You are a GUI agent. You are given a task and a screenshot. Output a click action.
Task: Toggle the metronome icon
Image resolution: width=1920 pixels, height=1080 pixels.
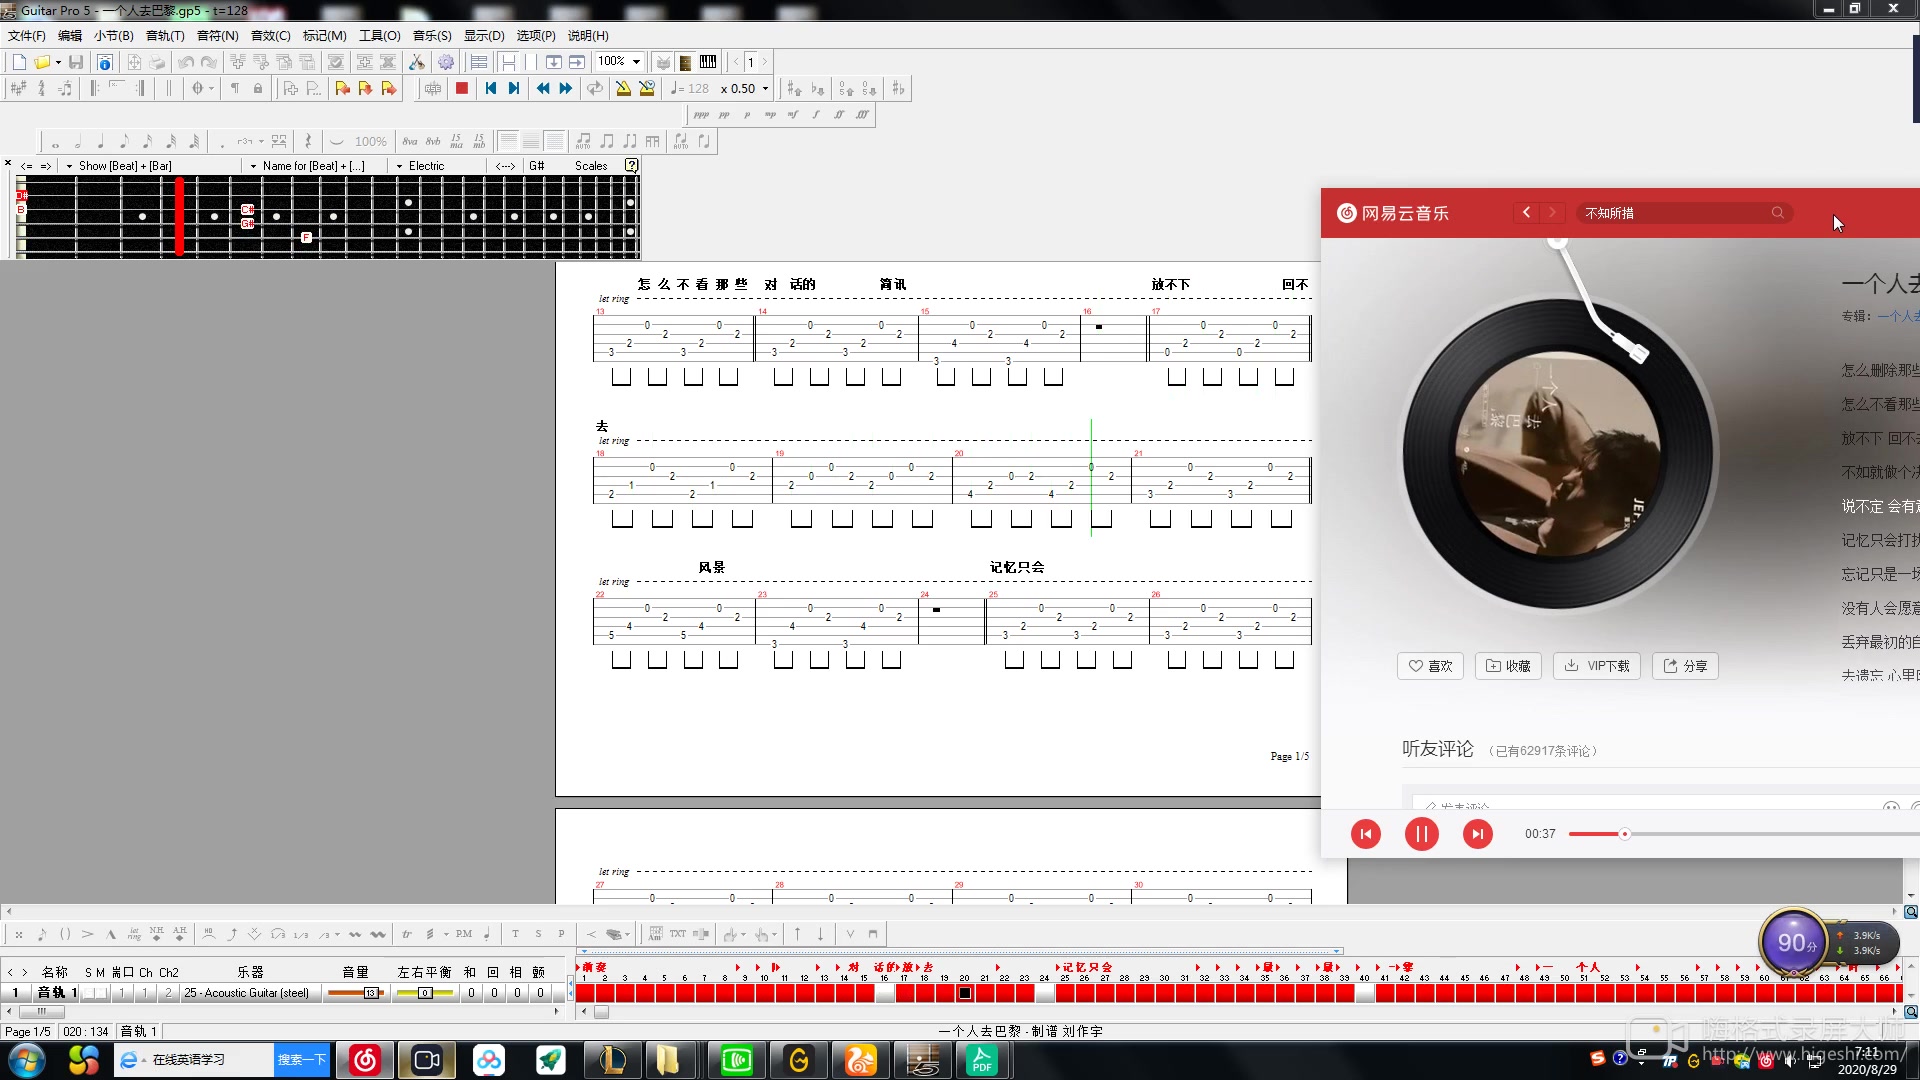click(623, 88)
